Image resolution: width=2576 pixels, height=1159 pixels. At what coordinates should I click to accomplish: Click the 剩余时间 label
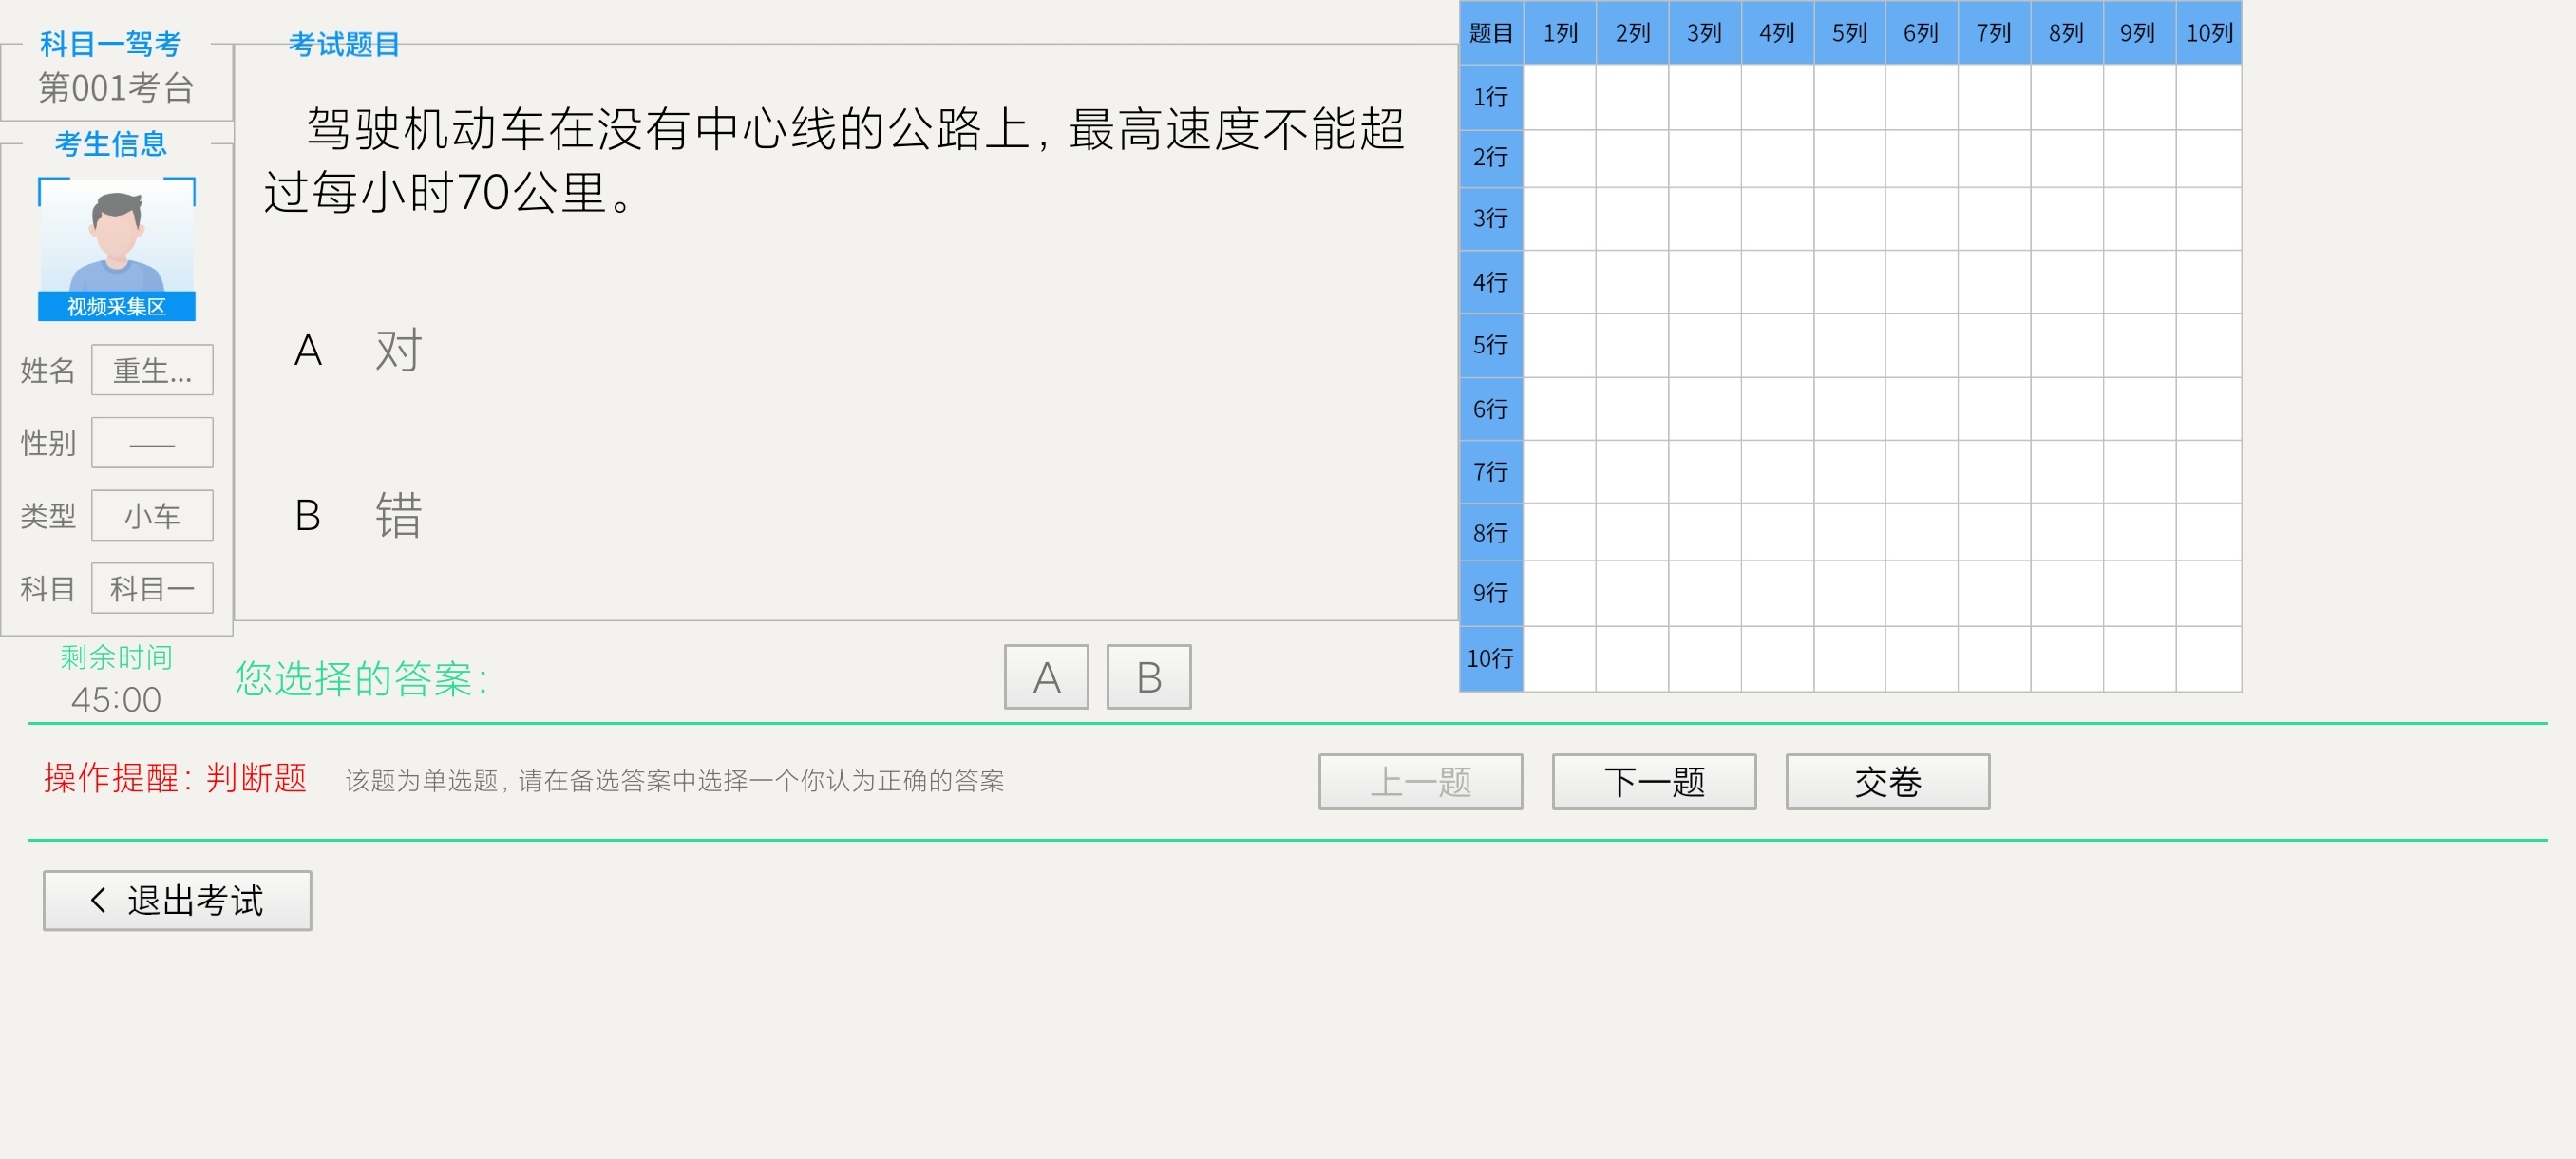click(x=116, y=657)
